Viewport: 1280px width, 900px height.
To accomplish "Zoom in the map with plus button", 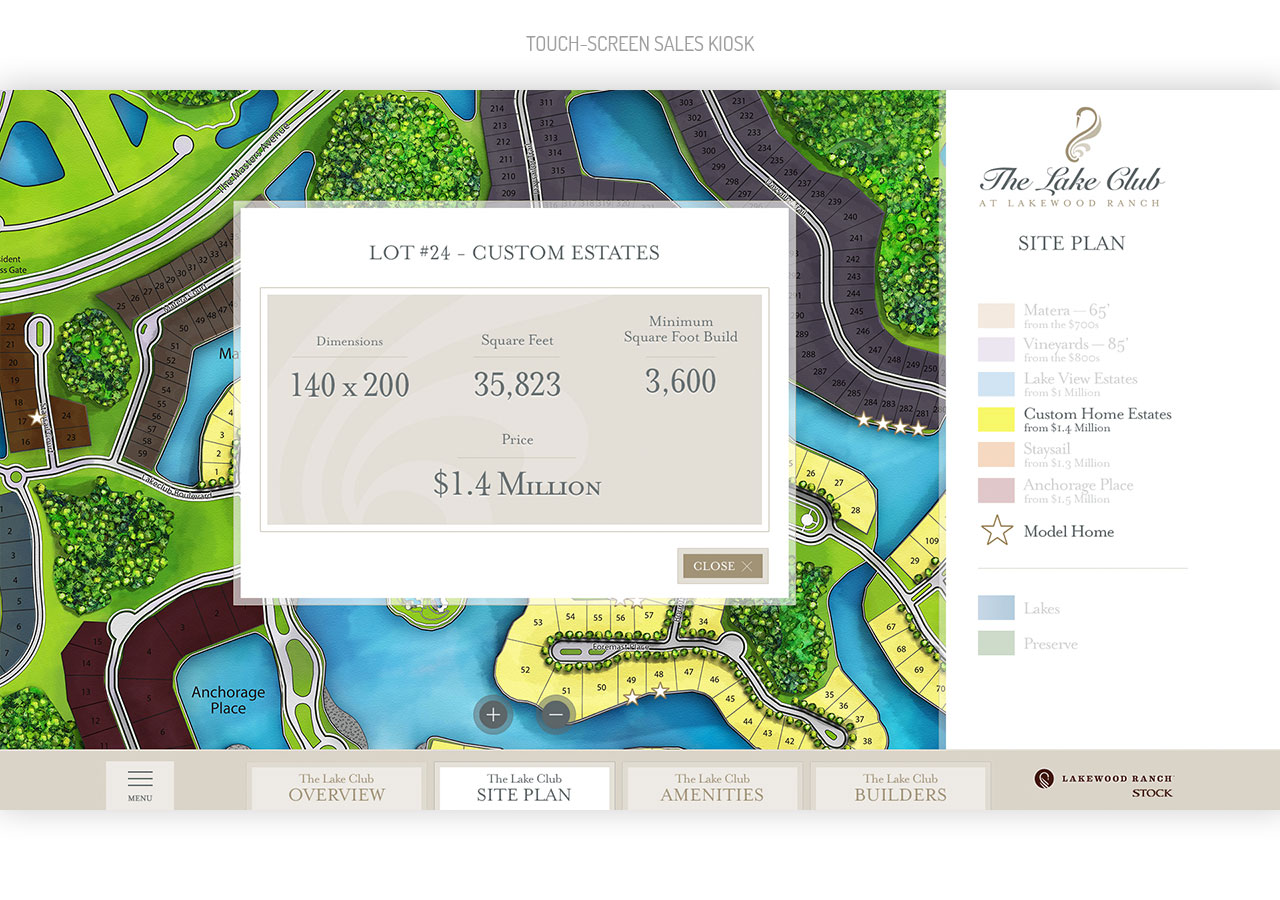I will tap(492, 714).
